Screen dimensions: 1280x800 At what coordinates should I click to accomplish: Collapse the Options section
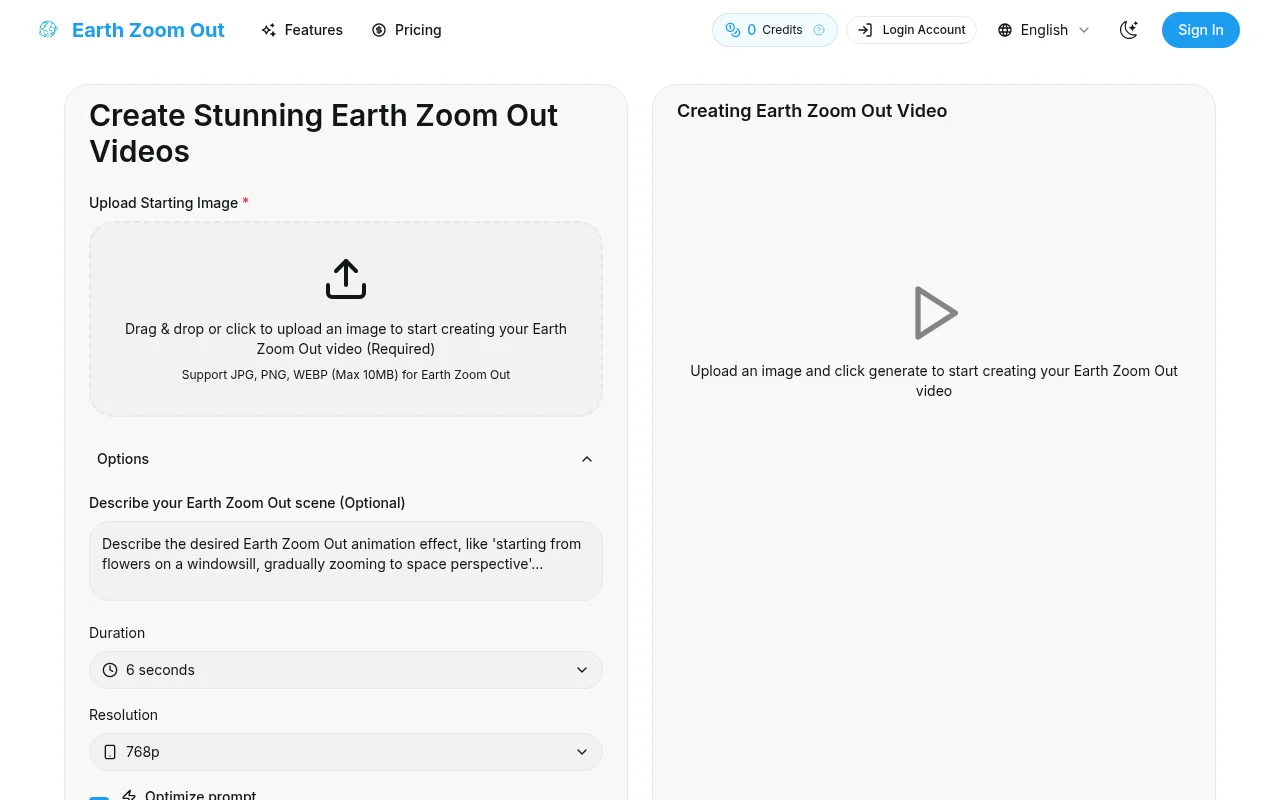click(346, 459)
